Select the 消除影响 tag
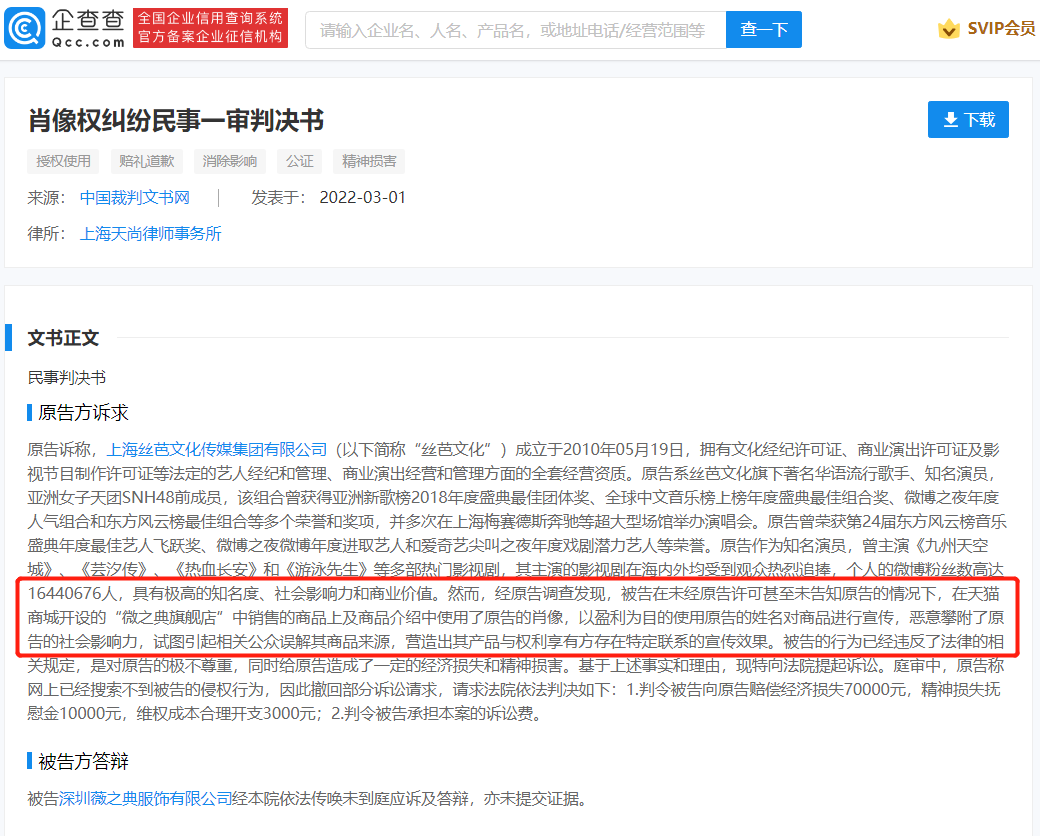The width and height of the screenshot is (1040, 836). tap(229, 161)
